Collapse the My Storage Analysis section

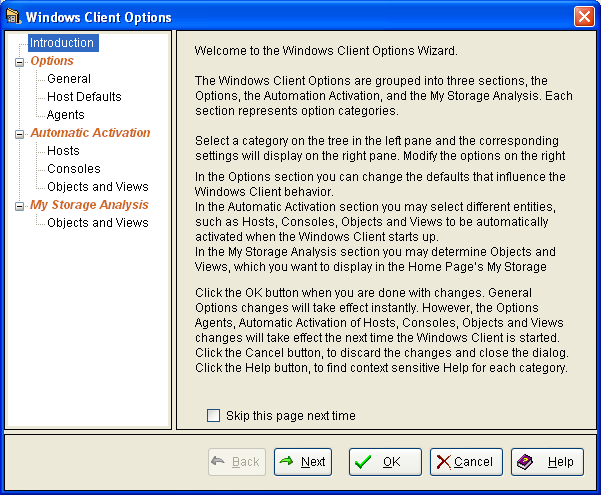pos(19,207)
